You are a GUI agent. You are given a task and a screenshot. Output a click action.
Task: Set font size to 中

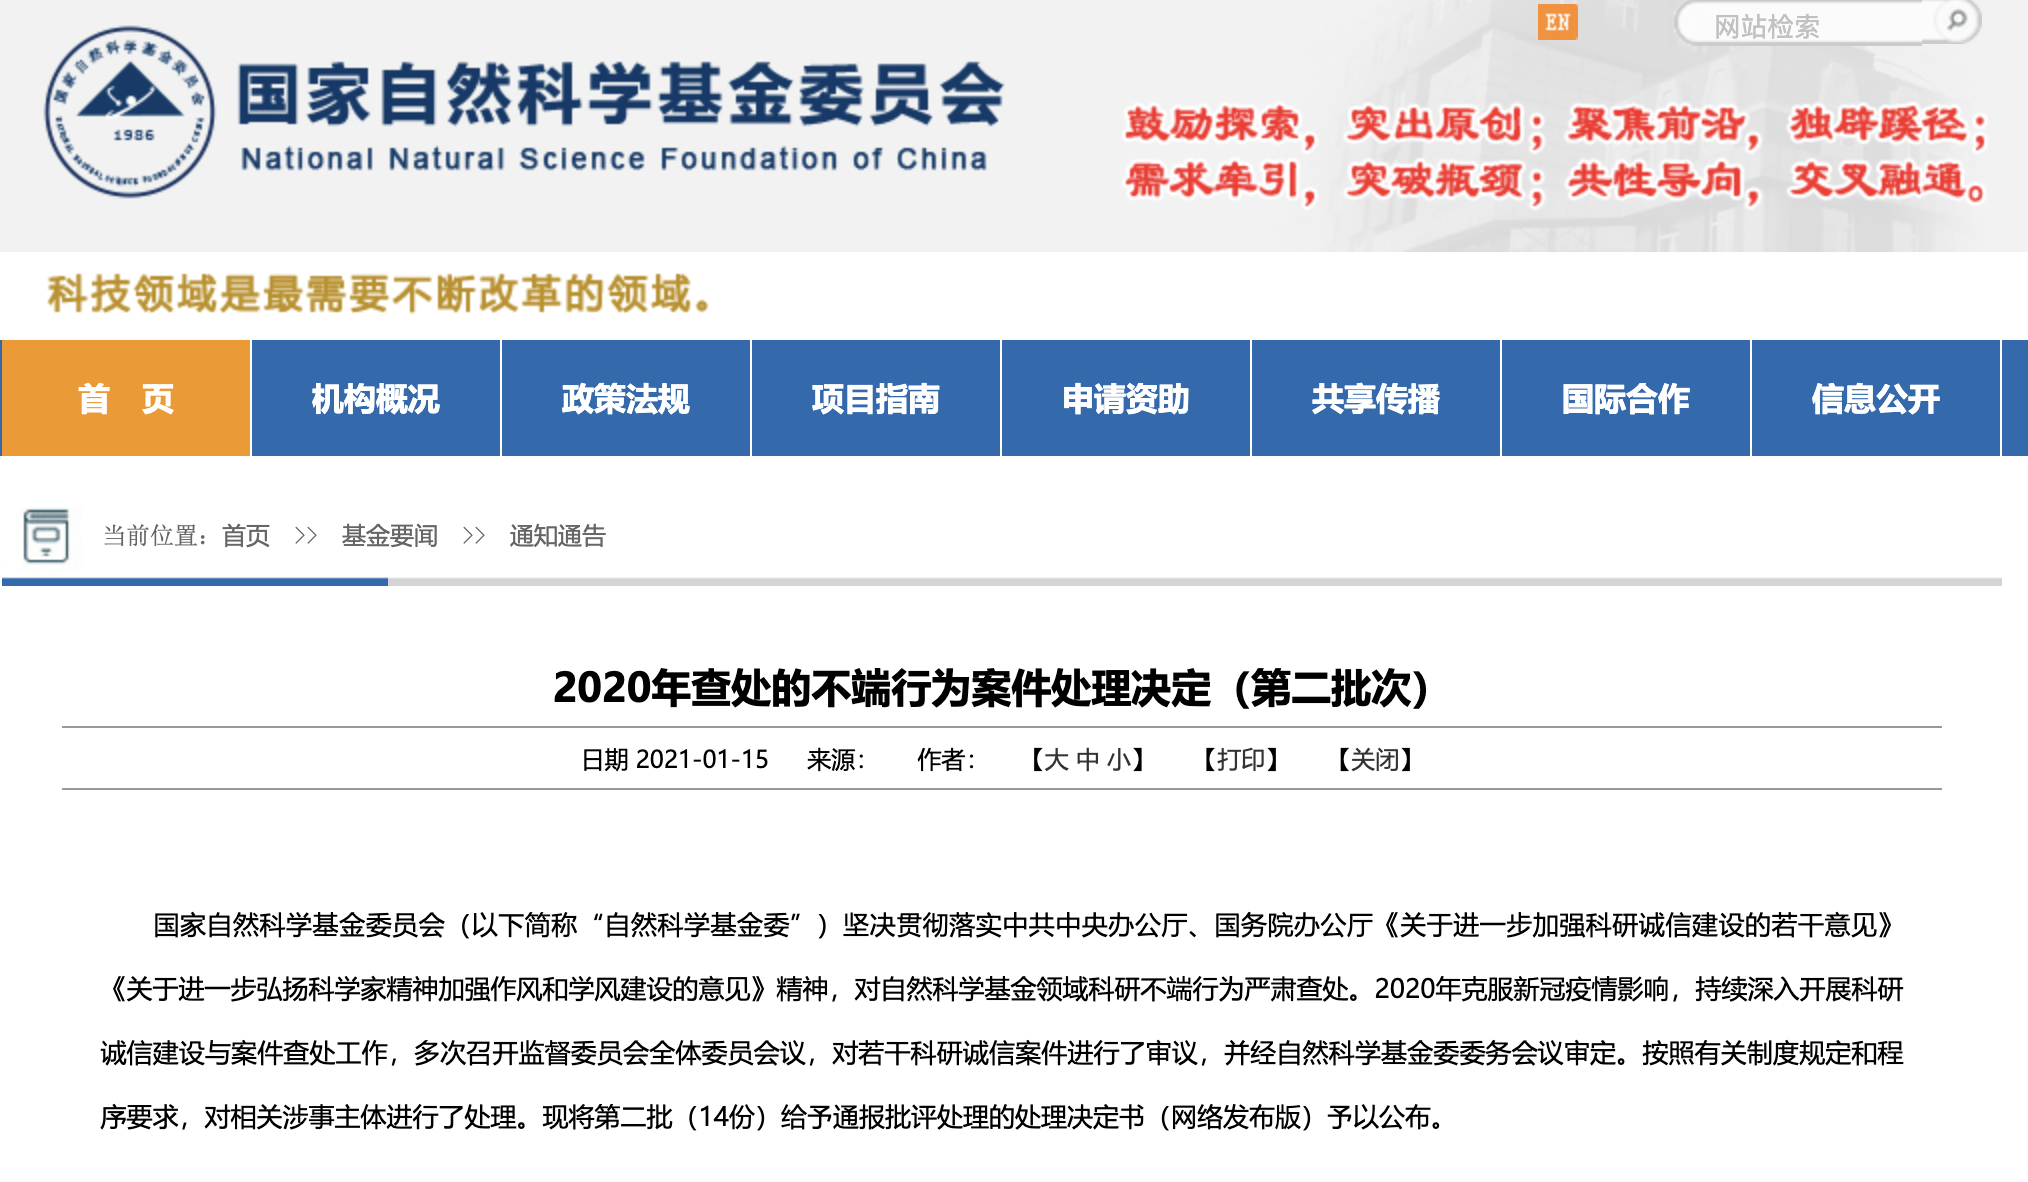[x=1088, y=760]
